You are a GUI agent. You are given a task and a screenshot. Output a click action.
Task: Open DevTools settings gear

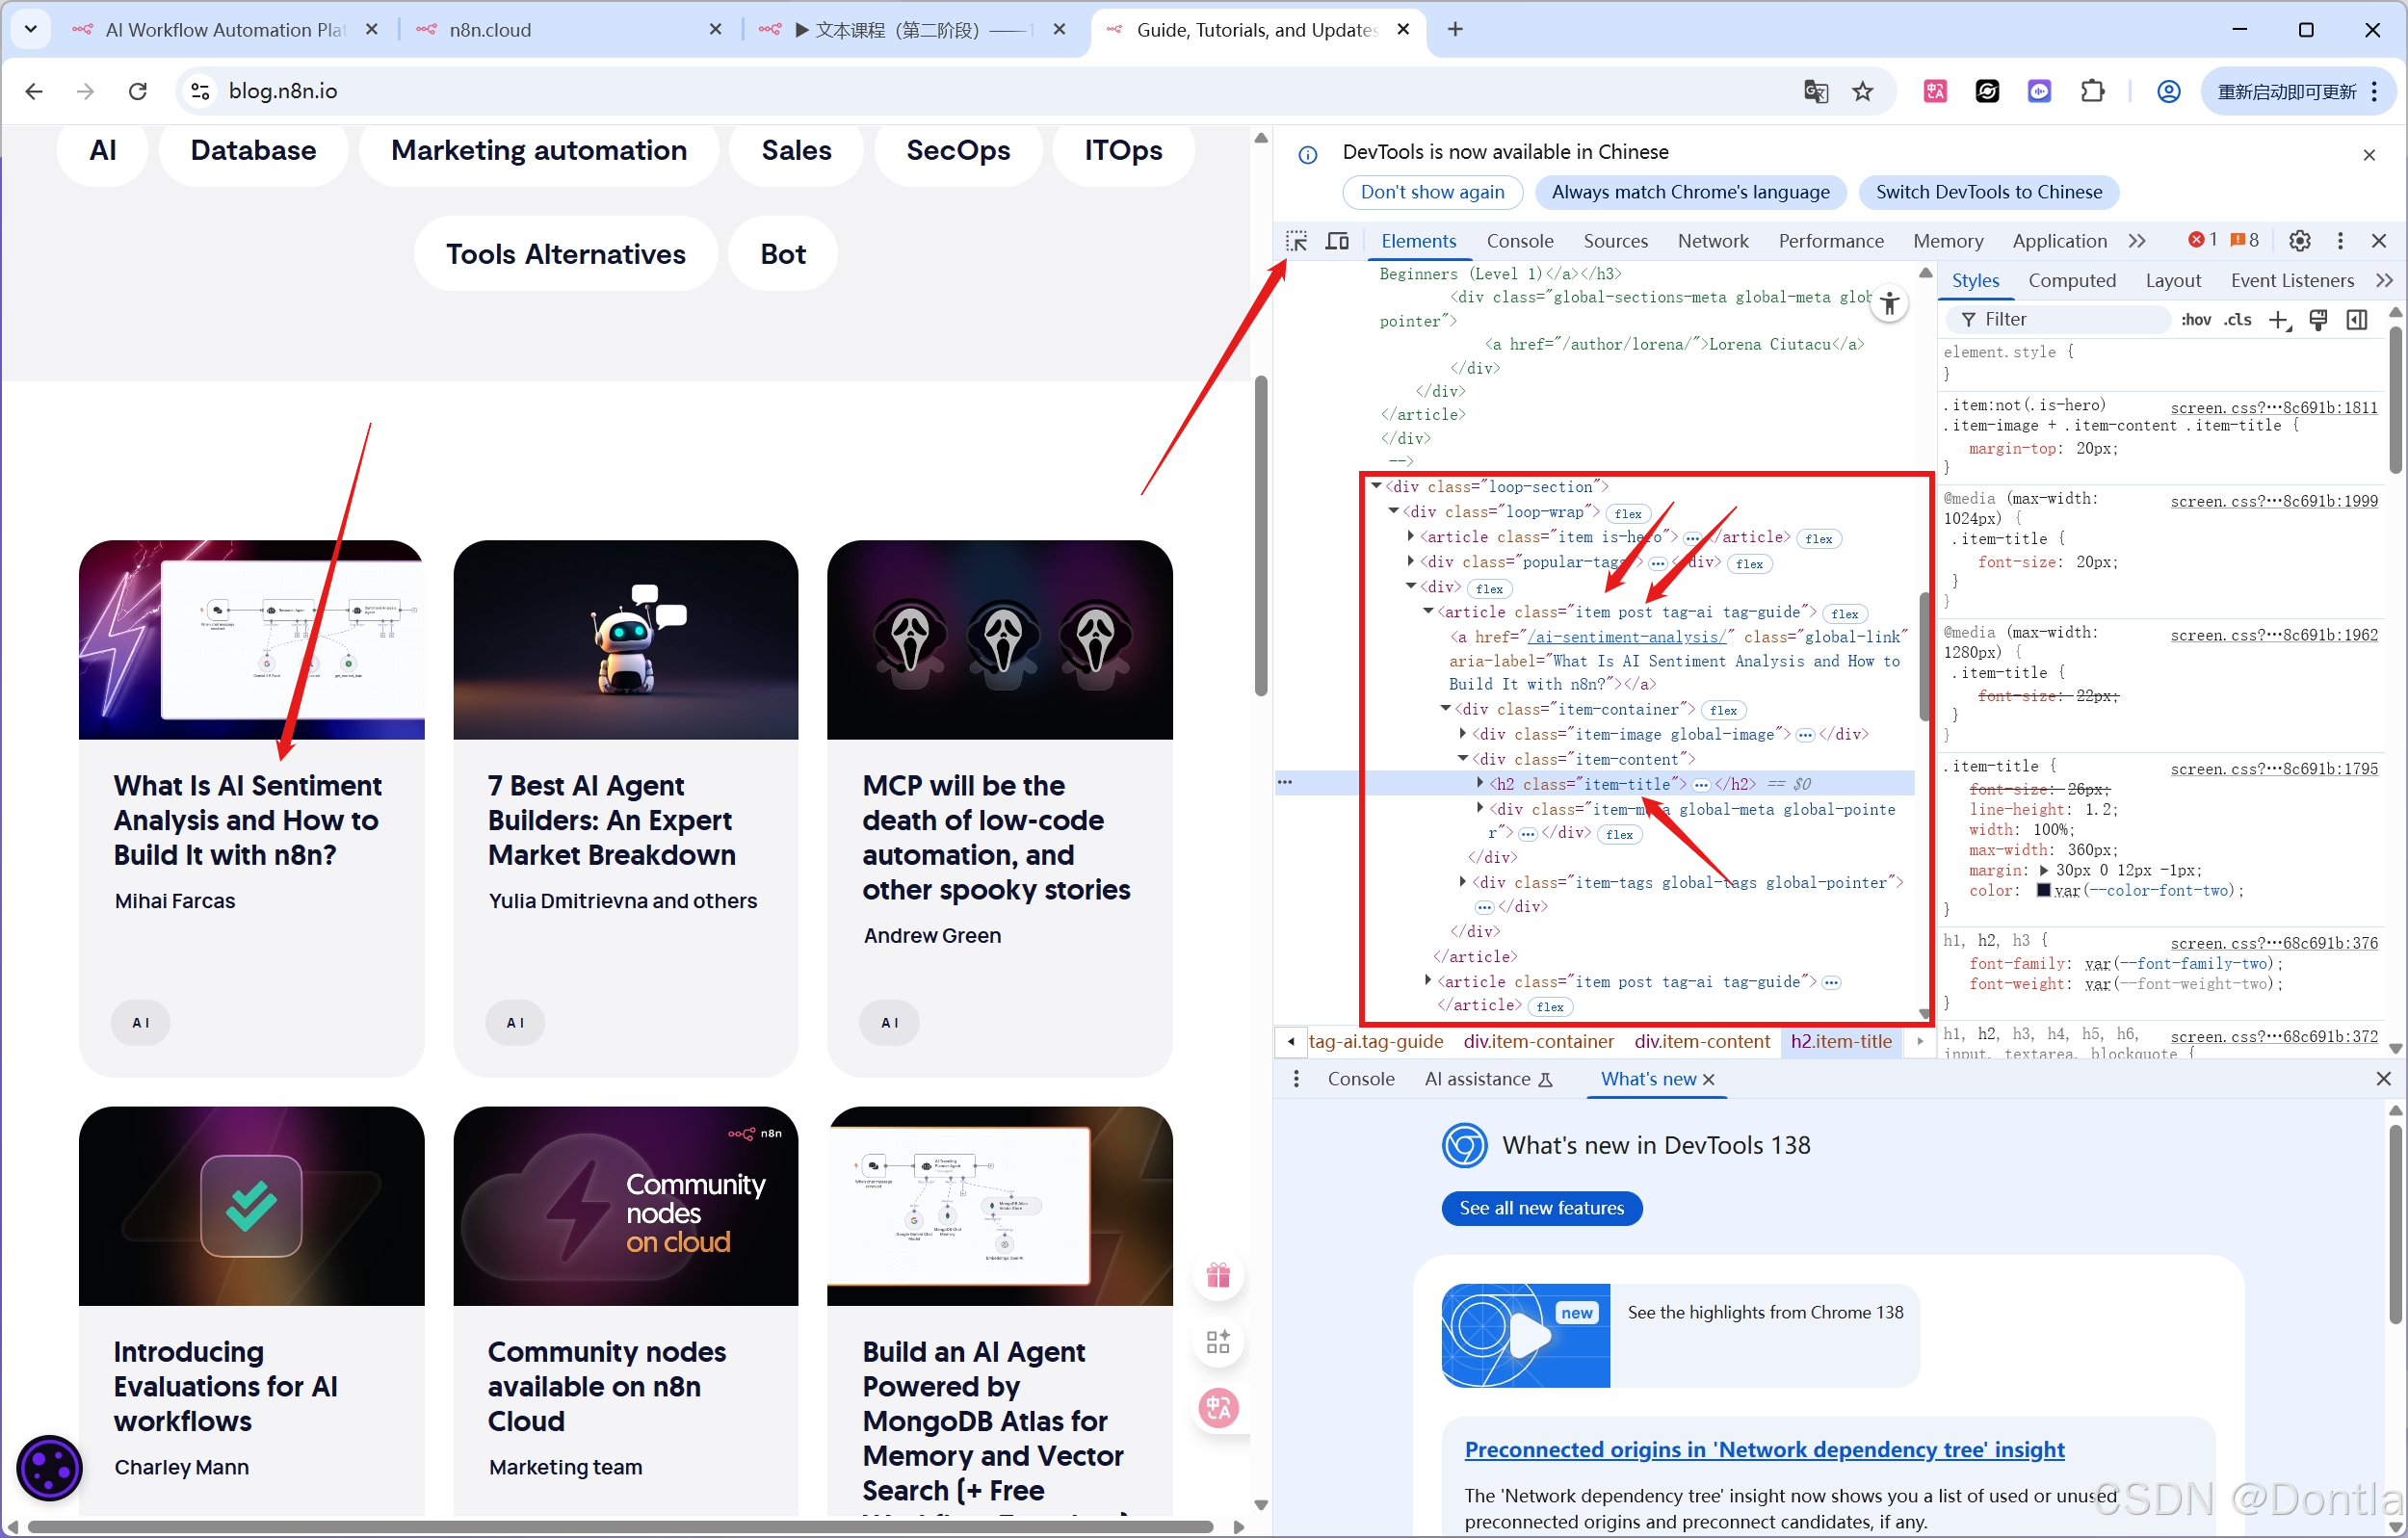pos(2299,241)
